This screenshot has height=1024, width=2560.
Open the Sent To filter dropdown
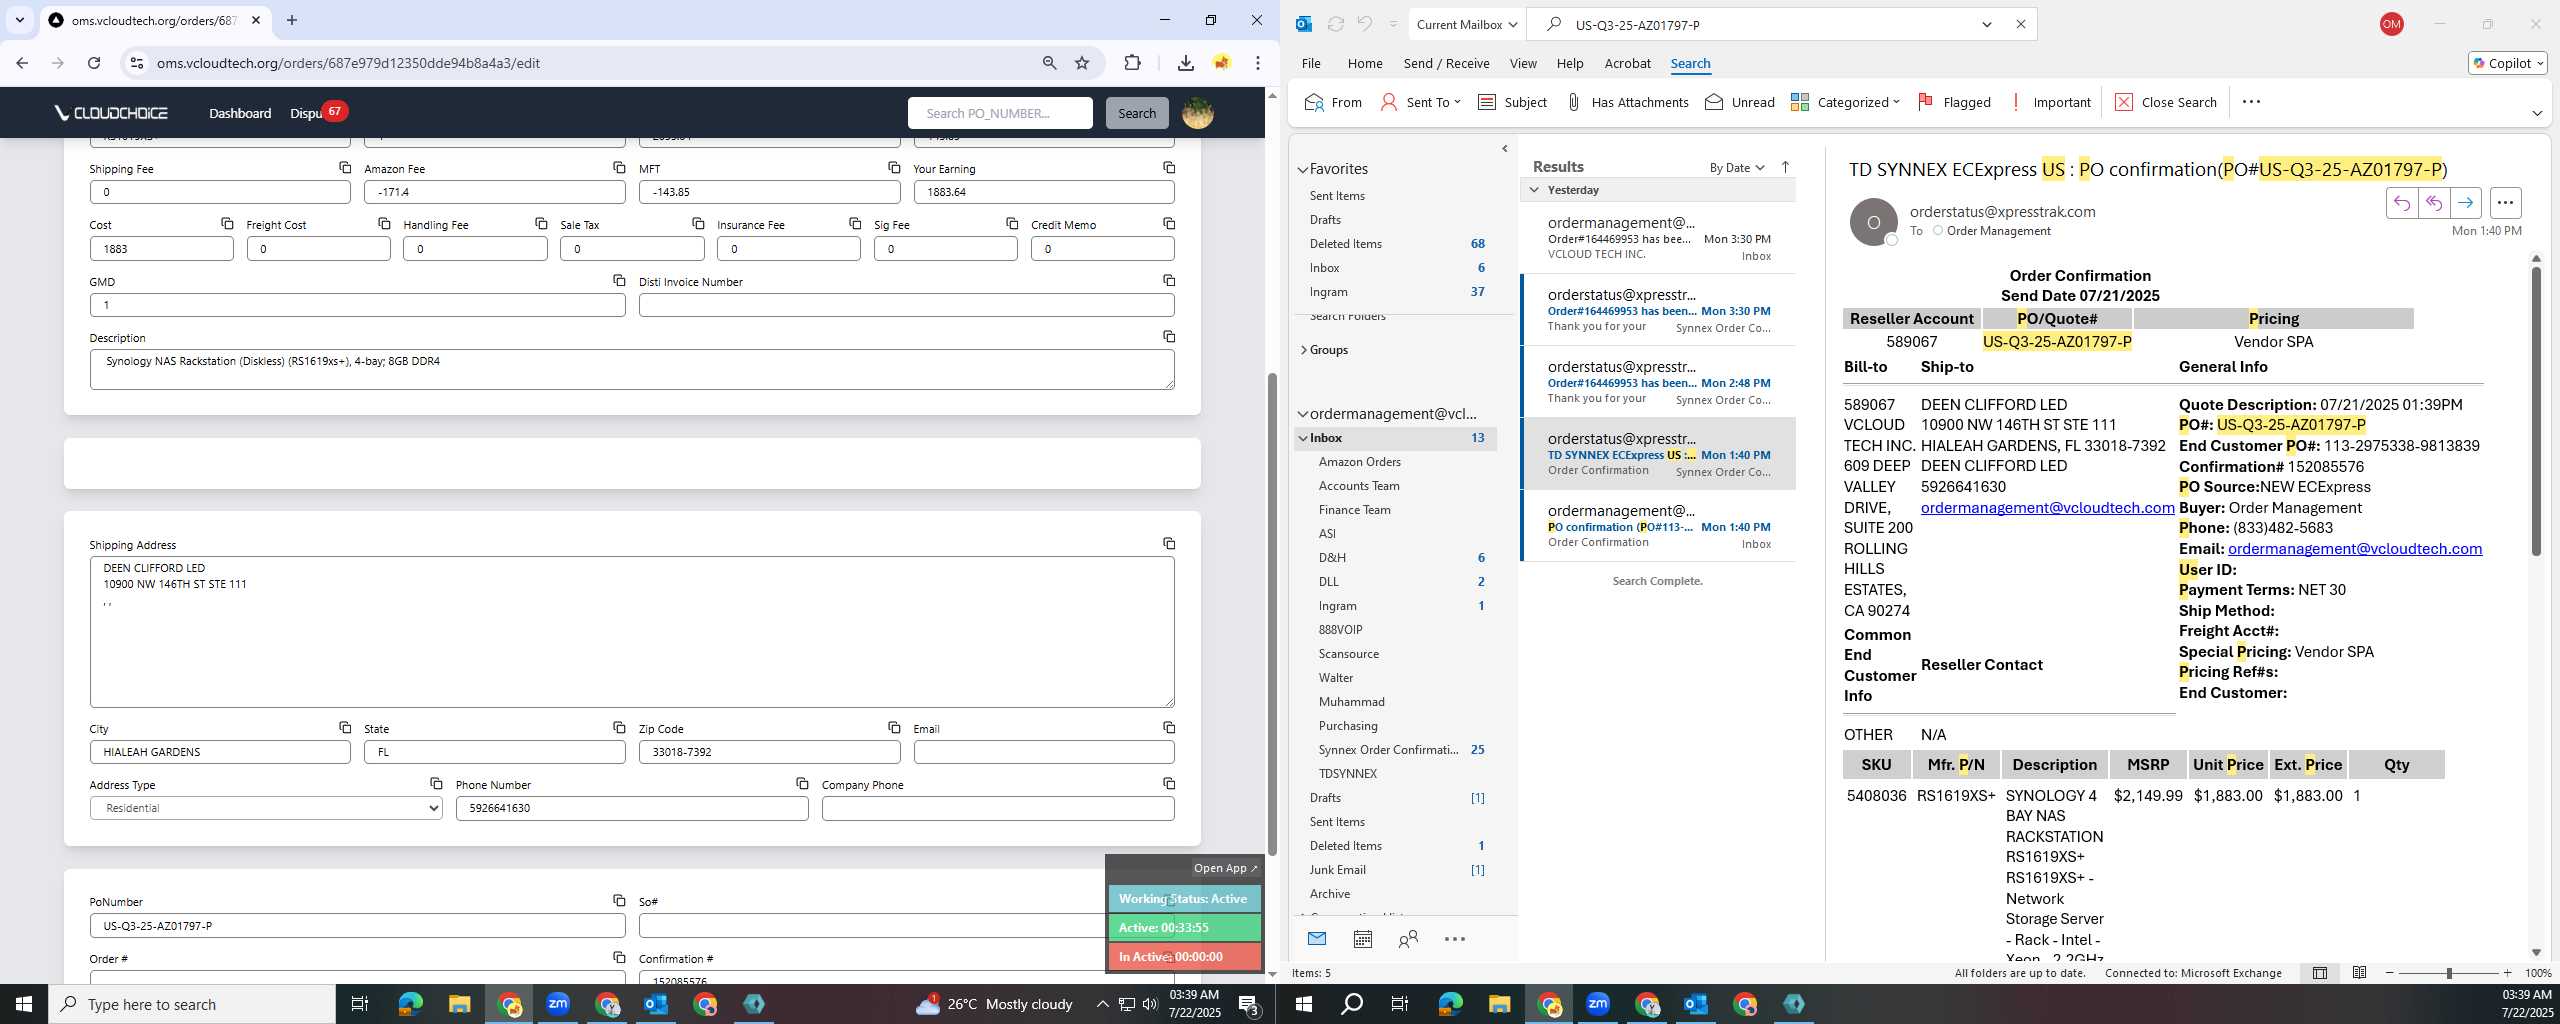click(x=1420, y=102)
